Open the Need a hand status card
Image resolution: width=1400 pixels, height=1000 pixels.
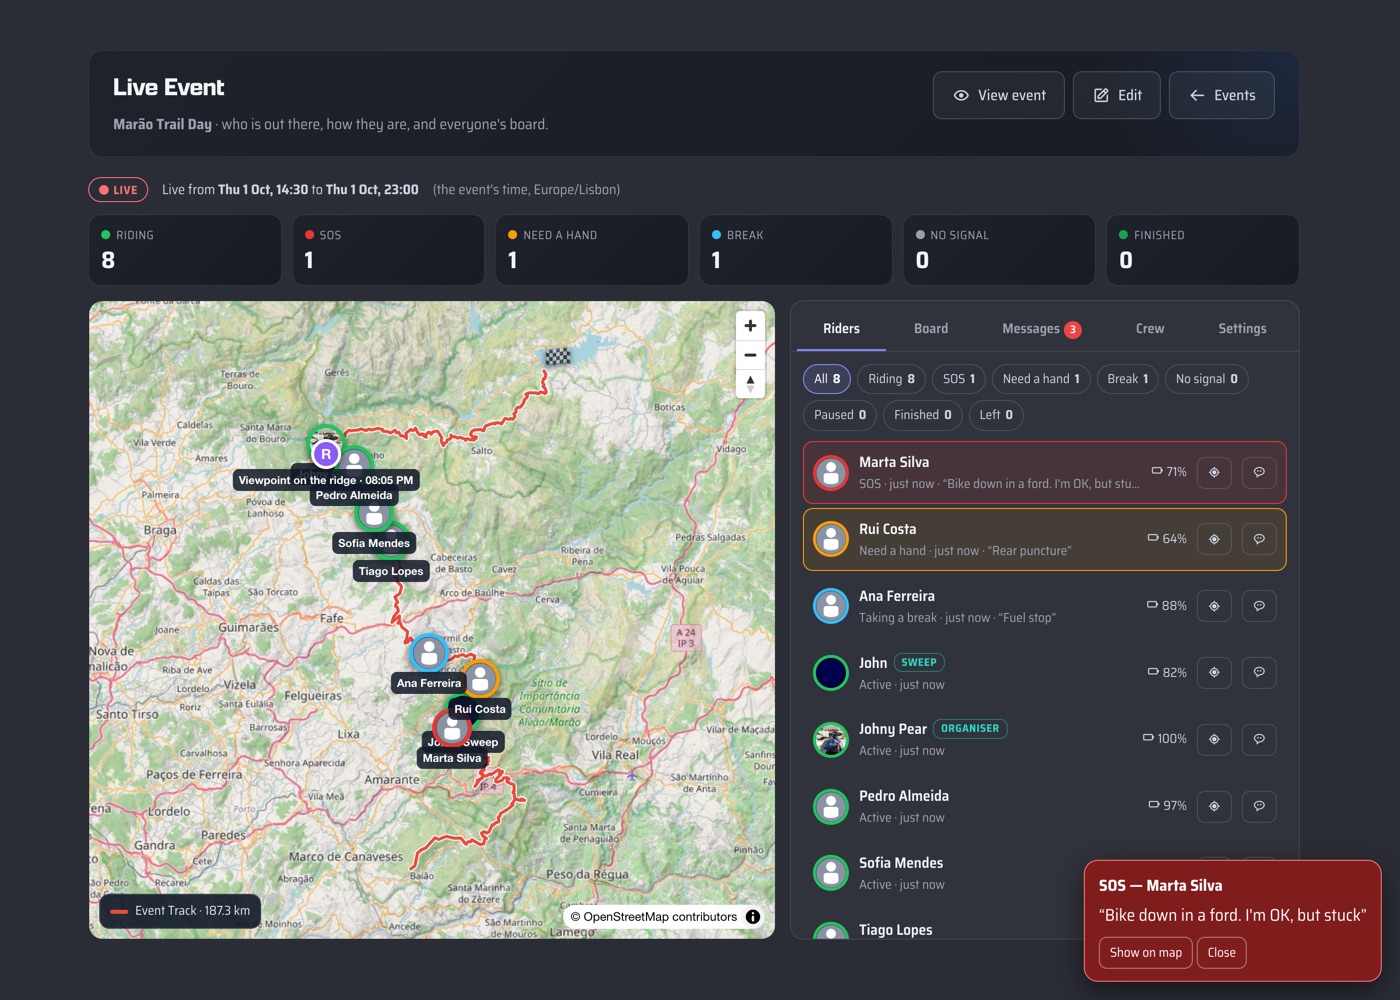point(592,250)
